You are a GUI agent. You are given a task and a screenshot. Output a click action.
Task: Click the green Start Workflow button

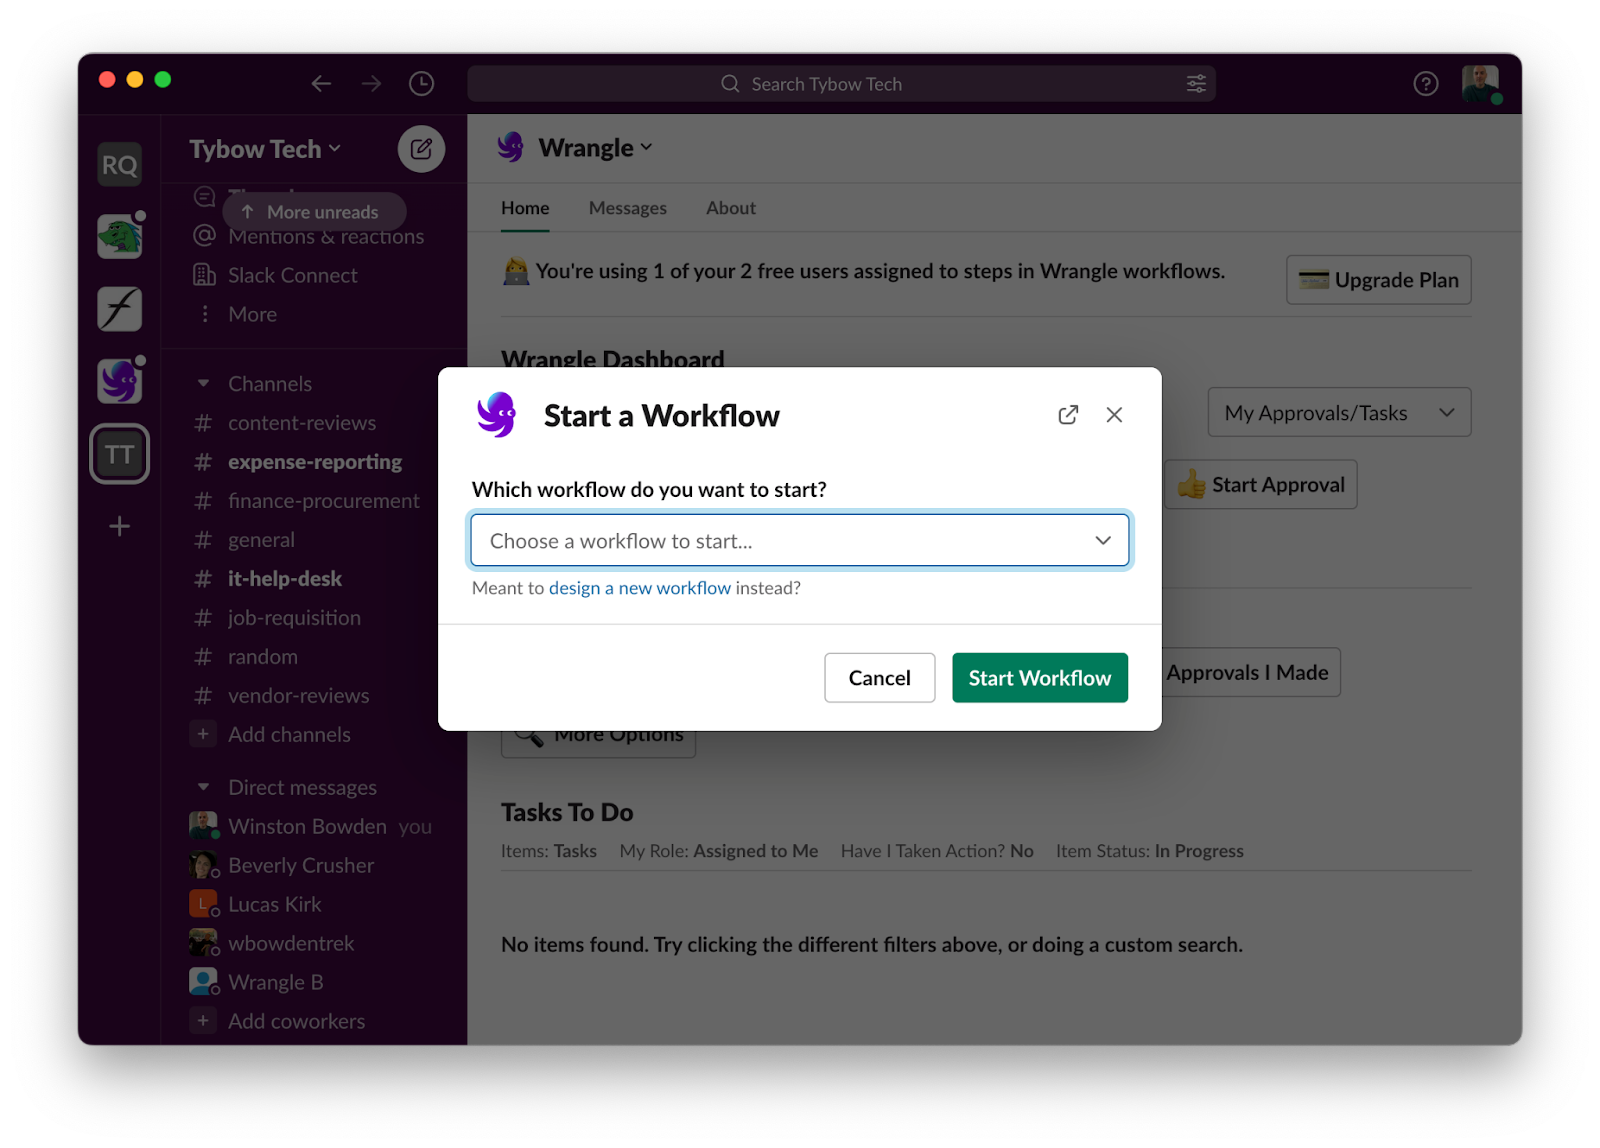[1040, 678]
